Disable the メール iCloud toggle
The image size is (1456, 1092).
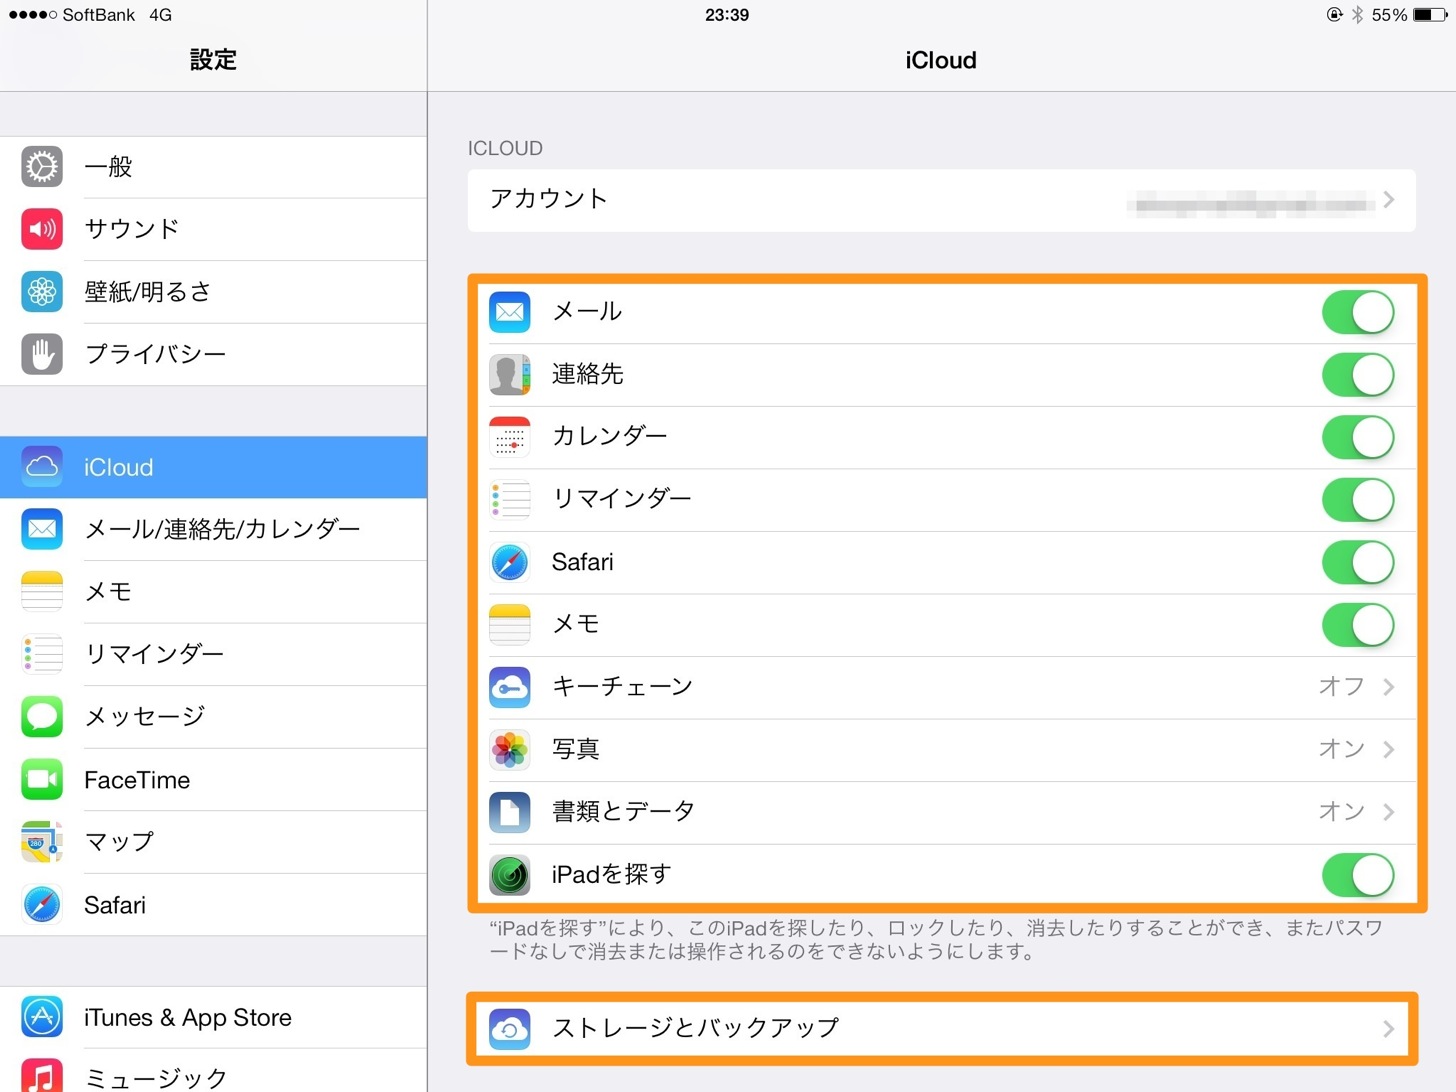tap(1358, 312)
